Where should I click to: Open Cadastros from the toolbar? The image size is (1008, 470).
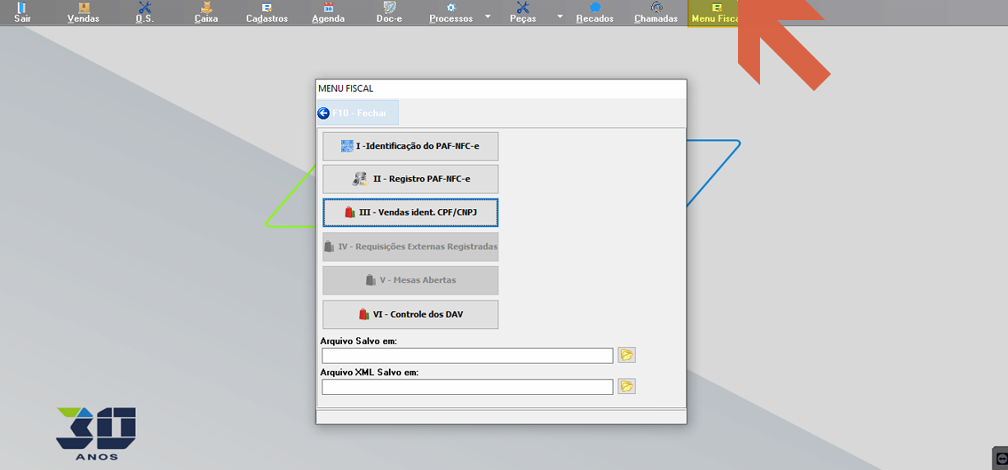(267, 13)
